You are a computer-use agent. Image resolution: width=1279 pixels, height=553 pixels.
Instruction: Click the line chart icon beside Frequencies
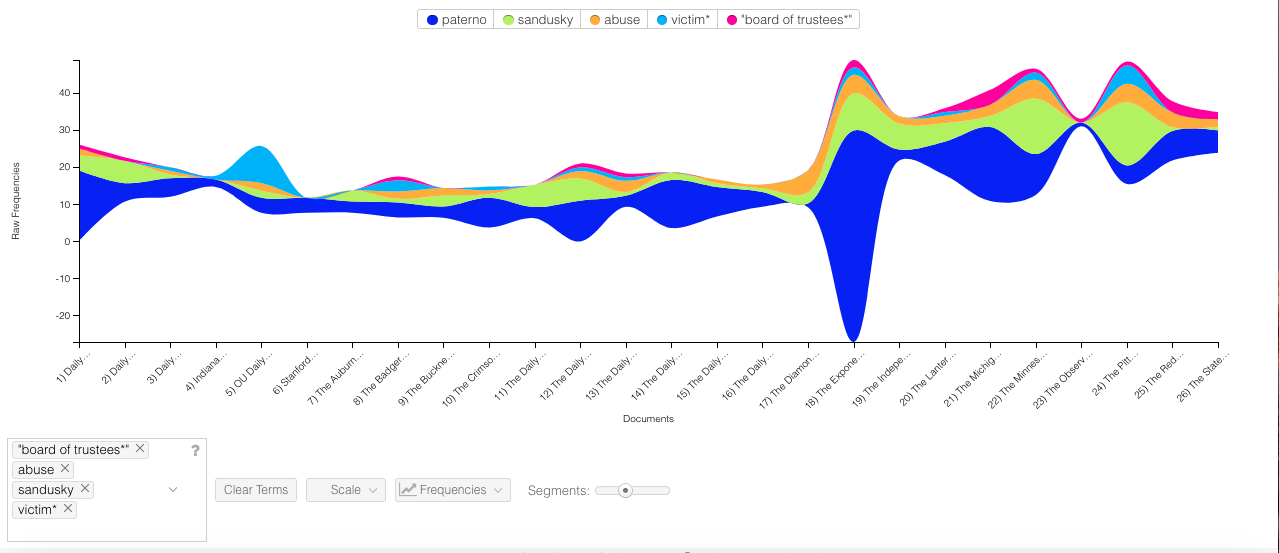407,490
